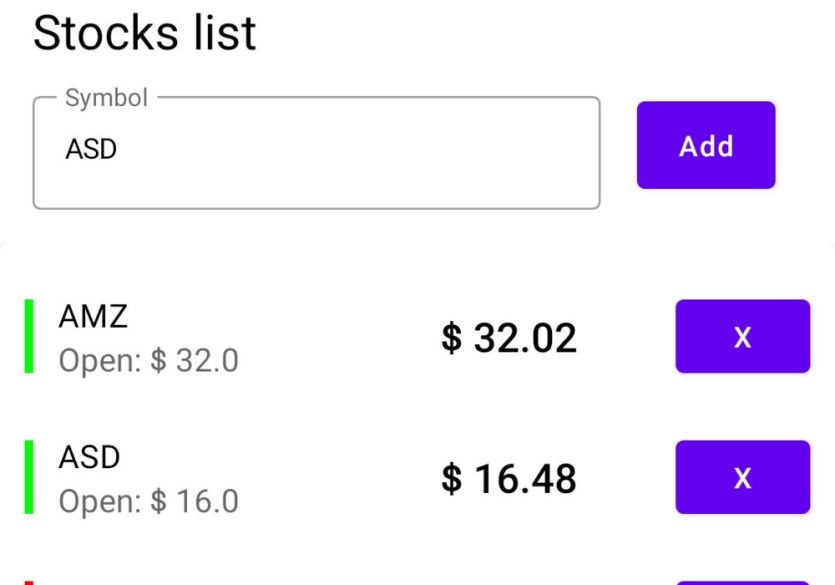Click the typed ASD text in Symbol field
The width and height of the screenshot is (835, 585).
point(91,150)
